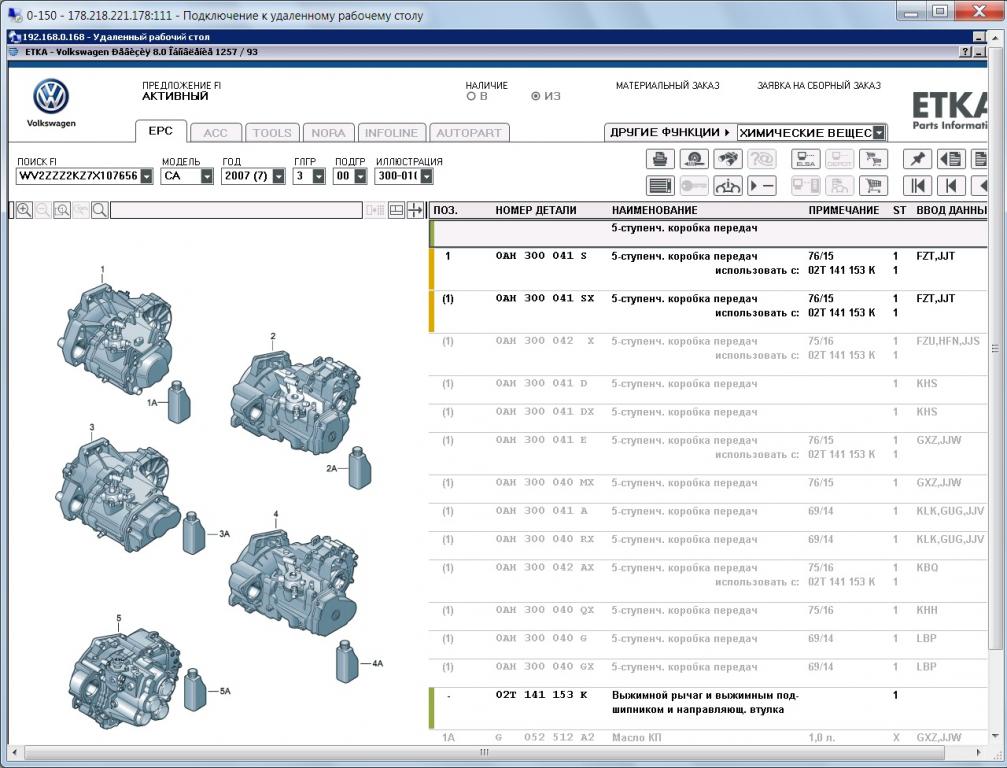
Task: Switch to the AUTOPART tab
Action: pyautogui.click(x=469, y=133)
